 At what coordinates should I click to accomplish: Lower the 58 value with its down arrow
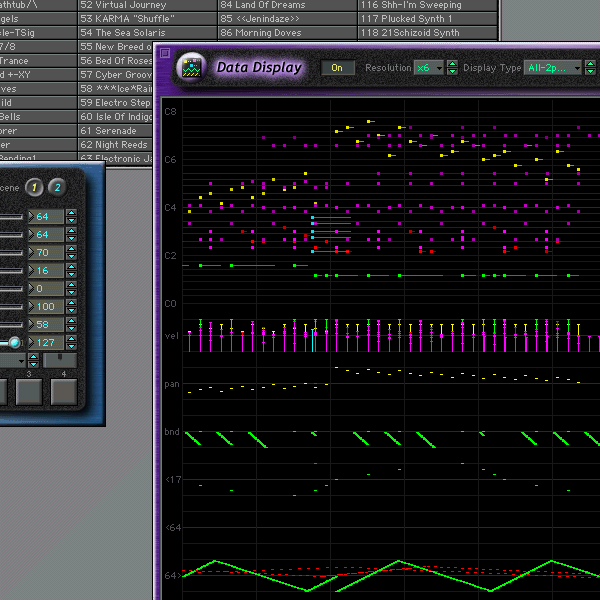click(71, 328)
